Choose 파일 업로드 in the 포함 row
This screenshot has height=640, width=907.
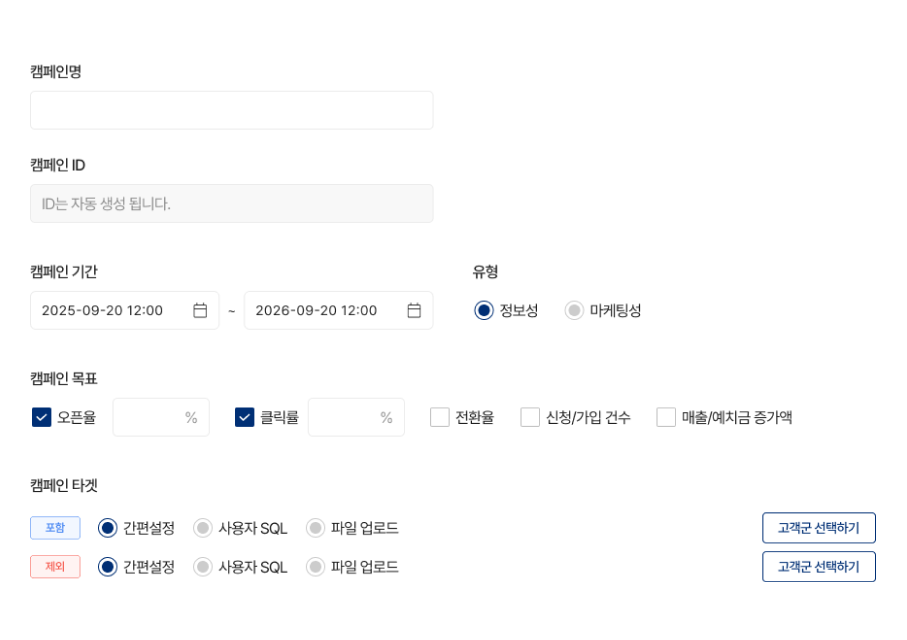click(313, 527)
